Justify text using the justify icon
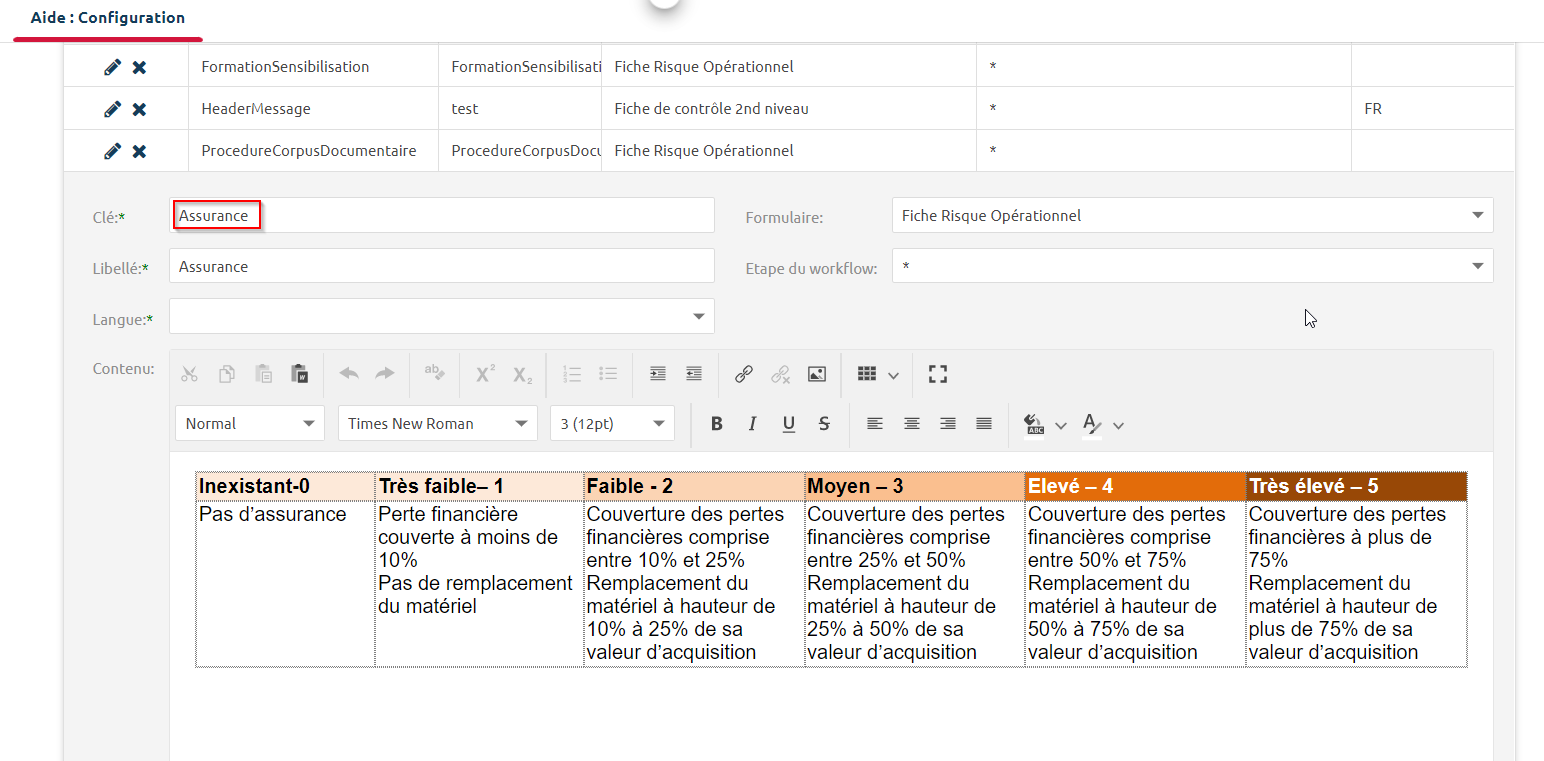 pos(984,424)
